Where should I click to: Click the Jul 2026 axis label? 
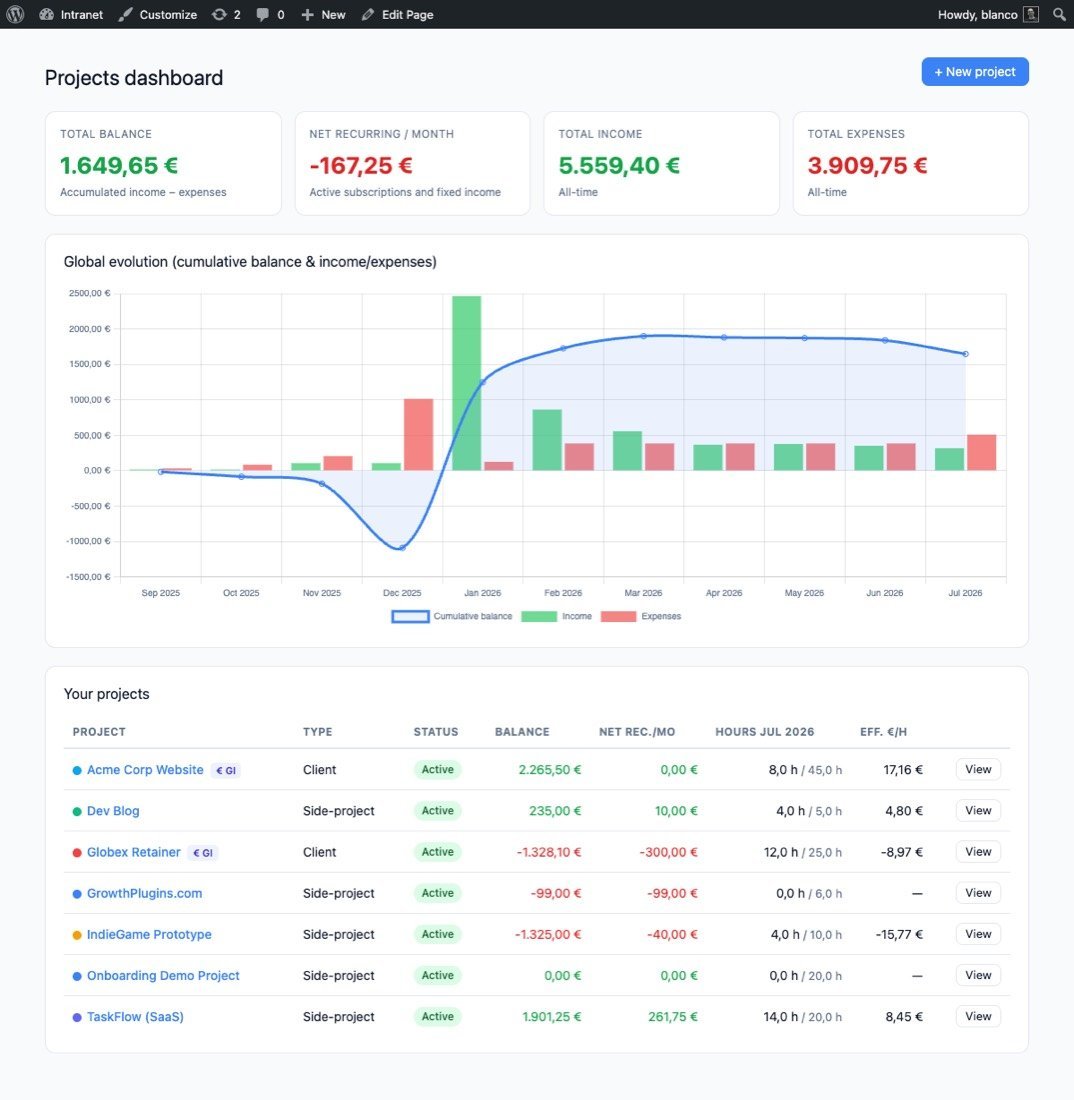click(965, 593)
